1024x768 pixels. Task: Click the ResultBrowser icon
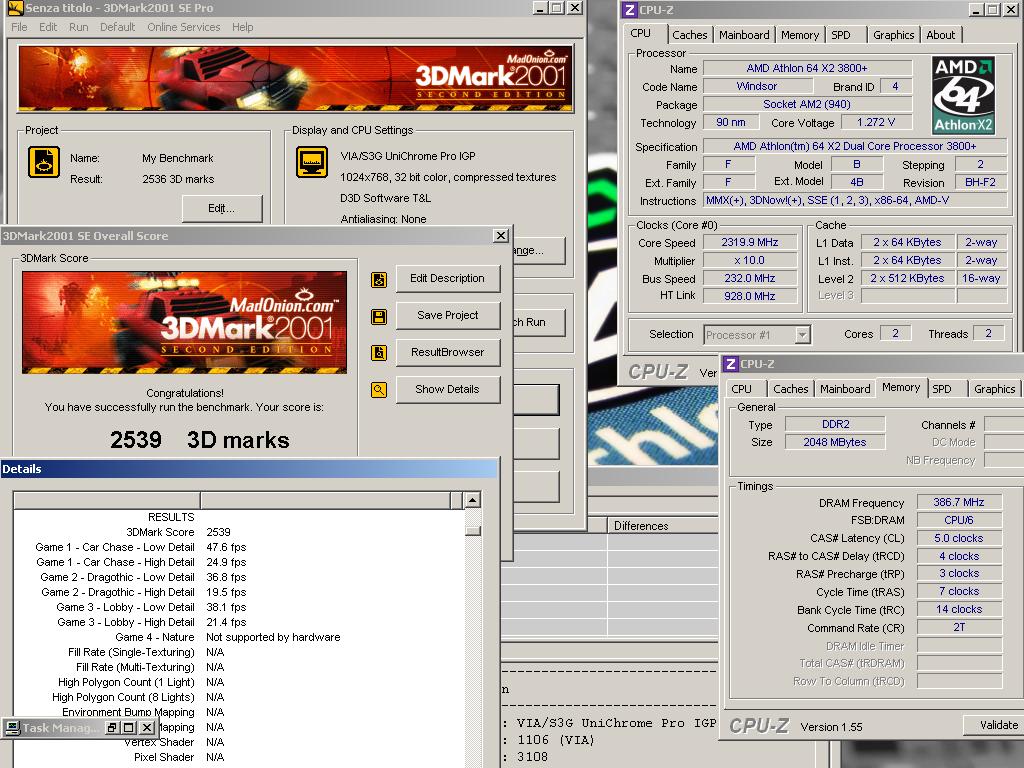pyautogui.click(x=379, y=353)
